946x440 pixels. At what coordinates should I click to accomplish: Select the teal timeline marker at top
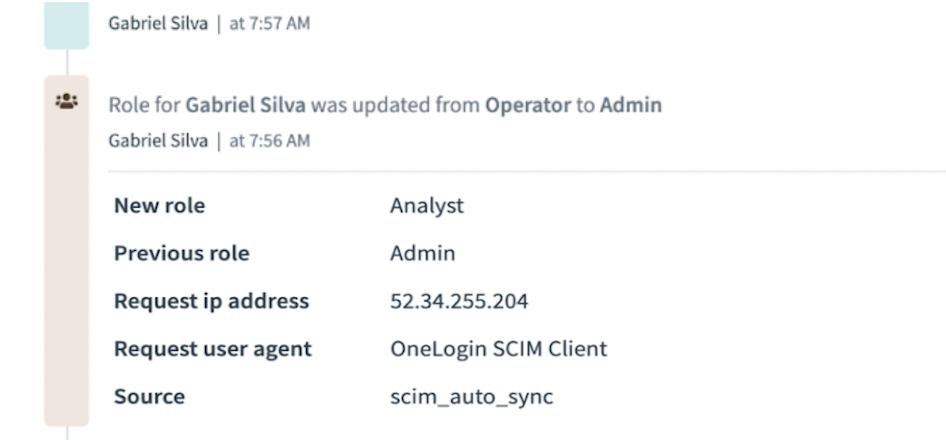point(66,25)
